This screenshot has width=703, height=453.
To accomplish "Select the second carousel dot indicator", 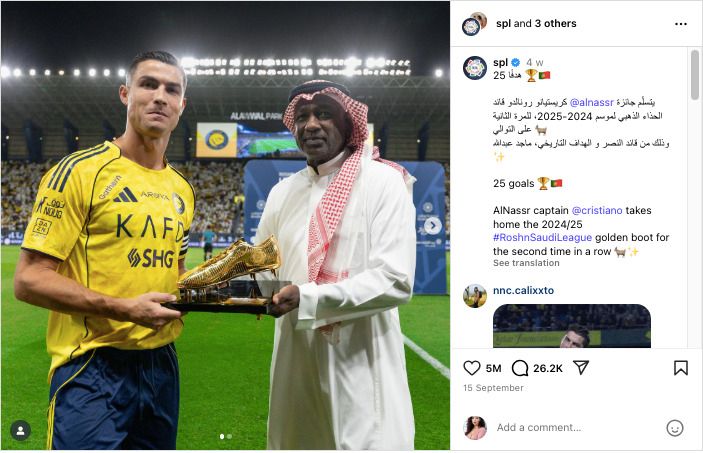I will (230, 436).
